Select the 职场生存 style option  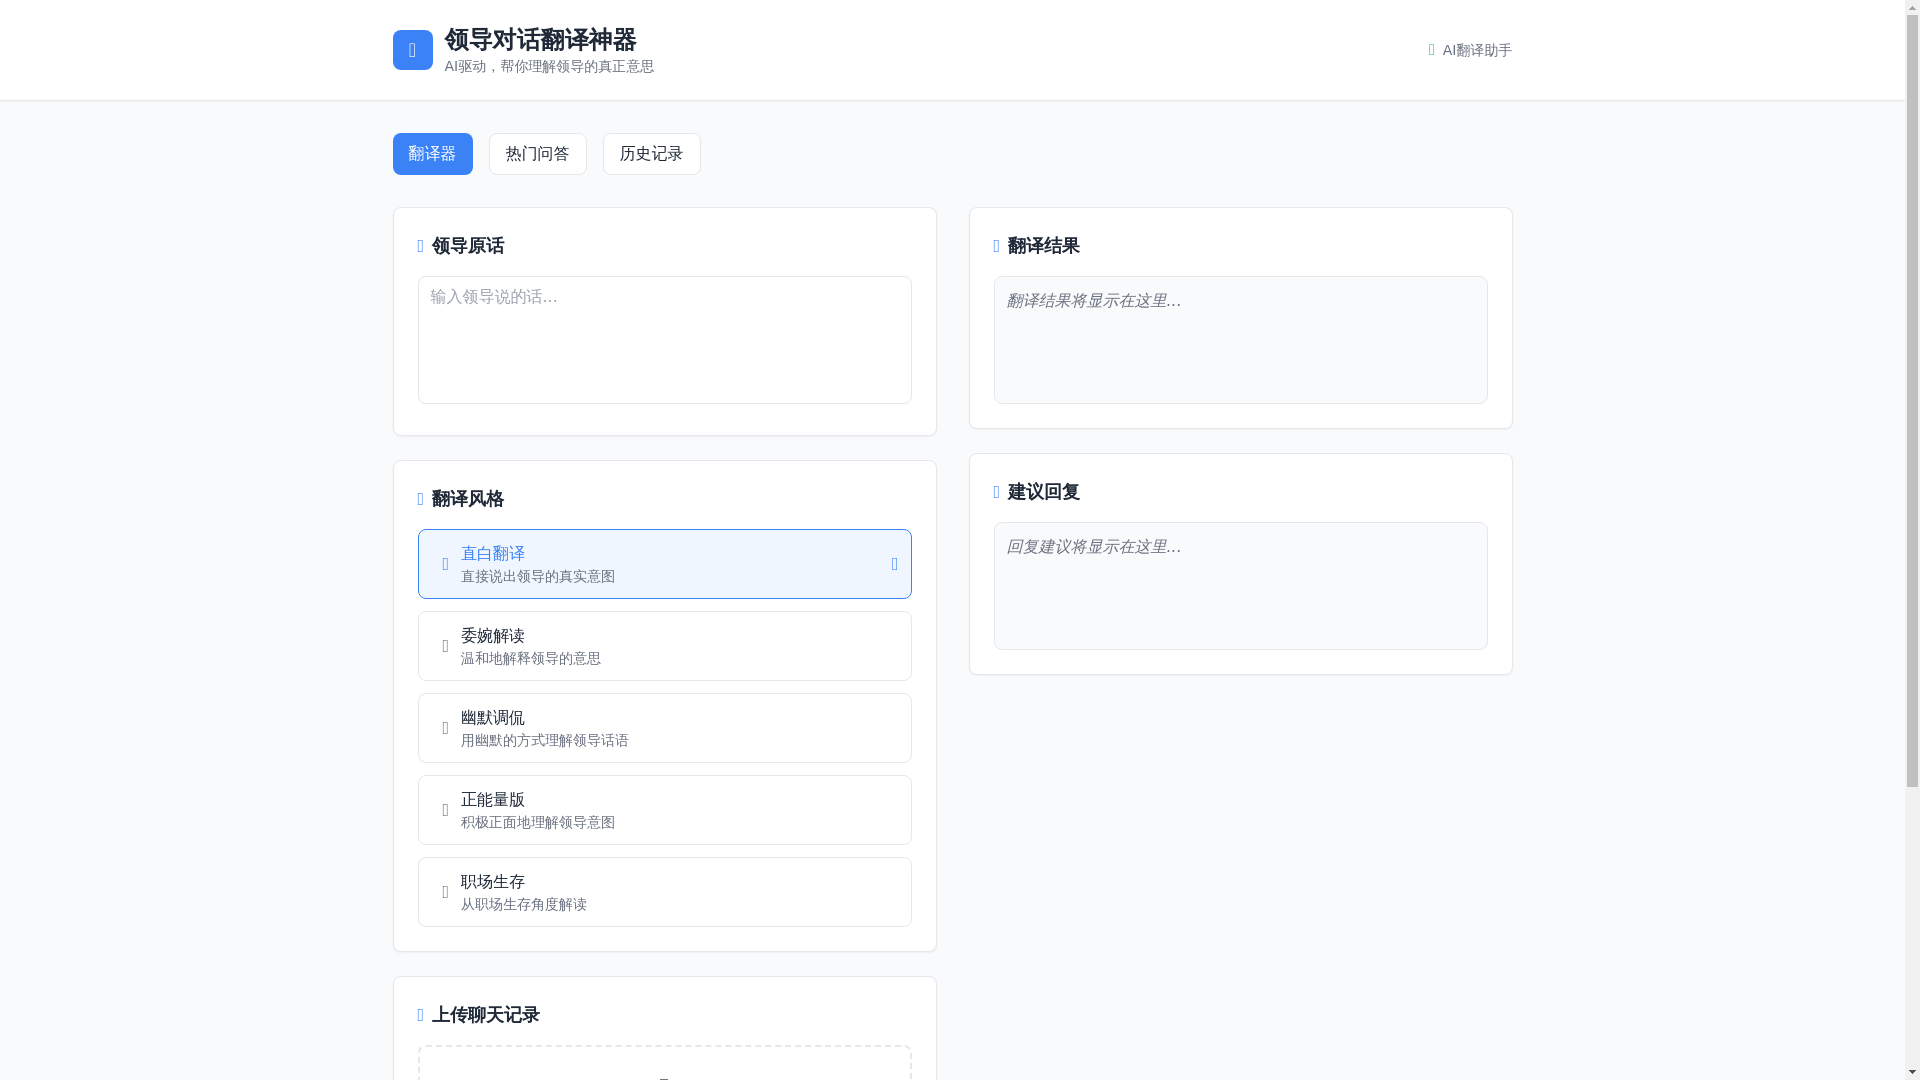tap(664, 892)
